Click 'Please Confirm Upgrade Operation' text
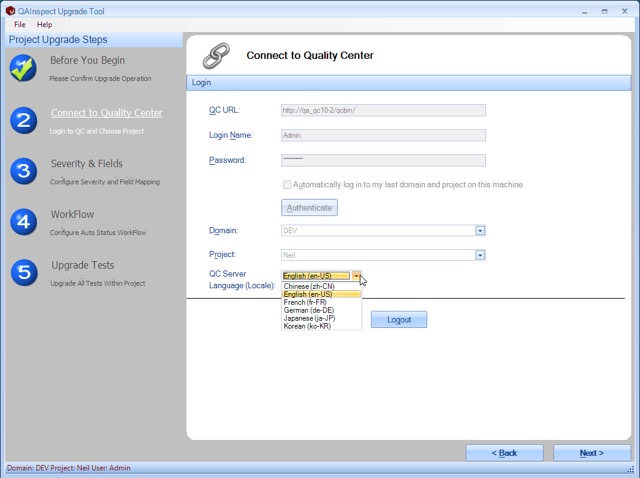 click(x=100, y=78)
